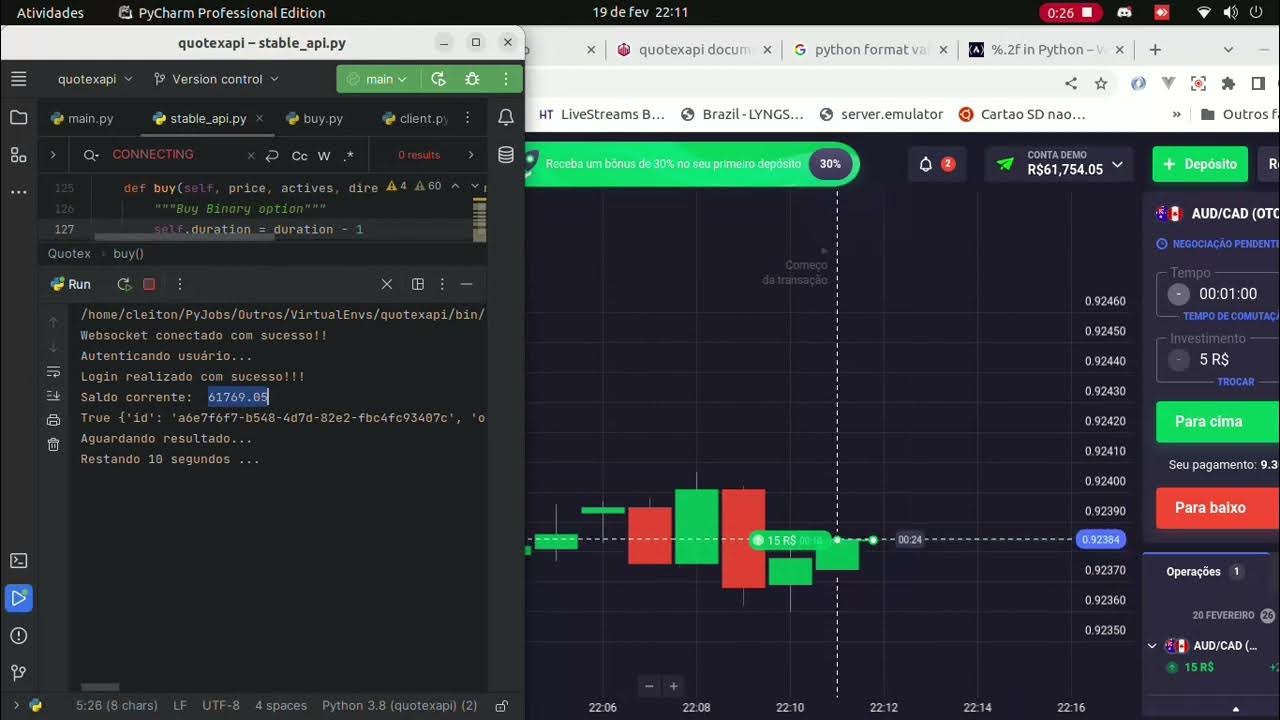Viewport: 1280px width, 720px height.
Task: Hide the Run tool window
Action: pos(466,284)
